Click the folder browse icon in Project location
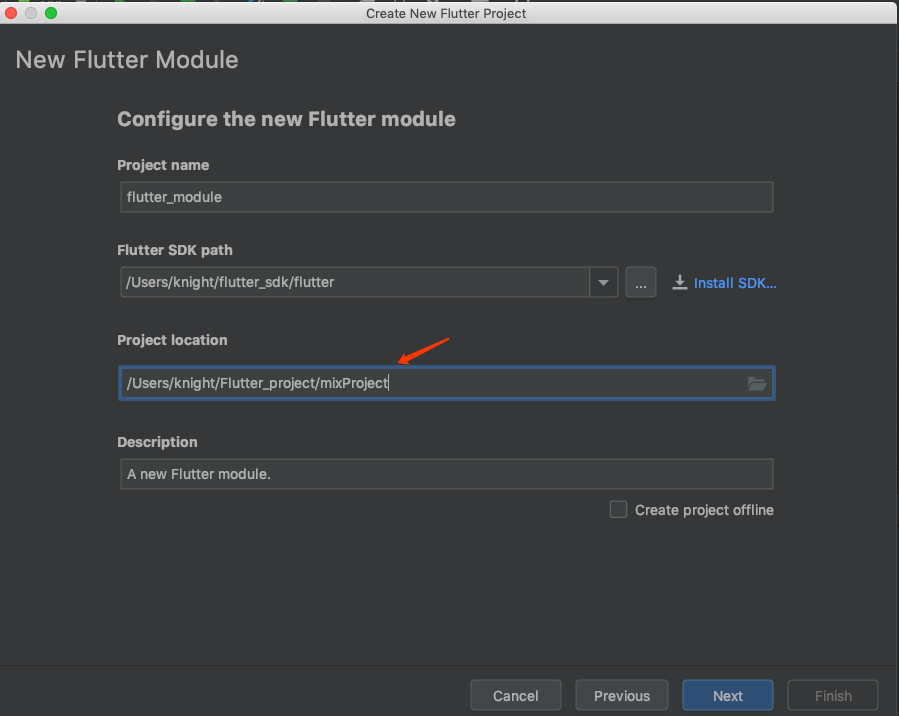899x716 pixels. (757, 383)
